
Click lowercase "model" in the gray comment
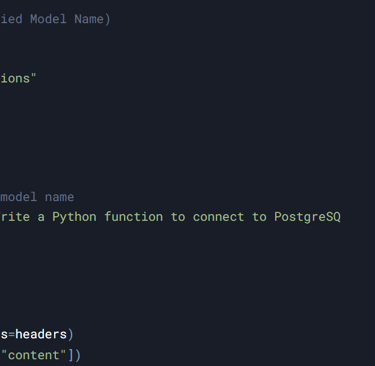(x=19, y=197)
